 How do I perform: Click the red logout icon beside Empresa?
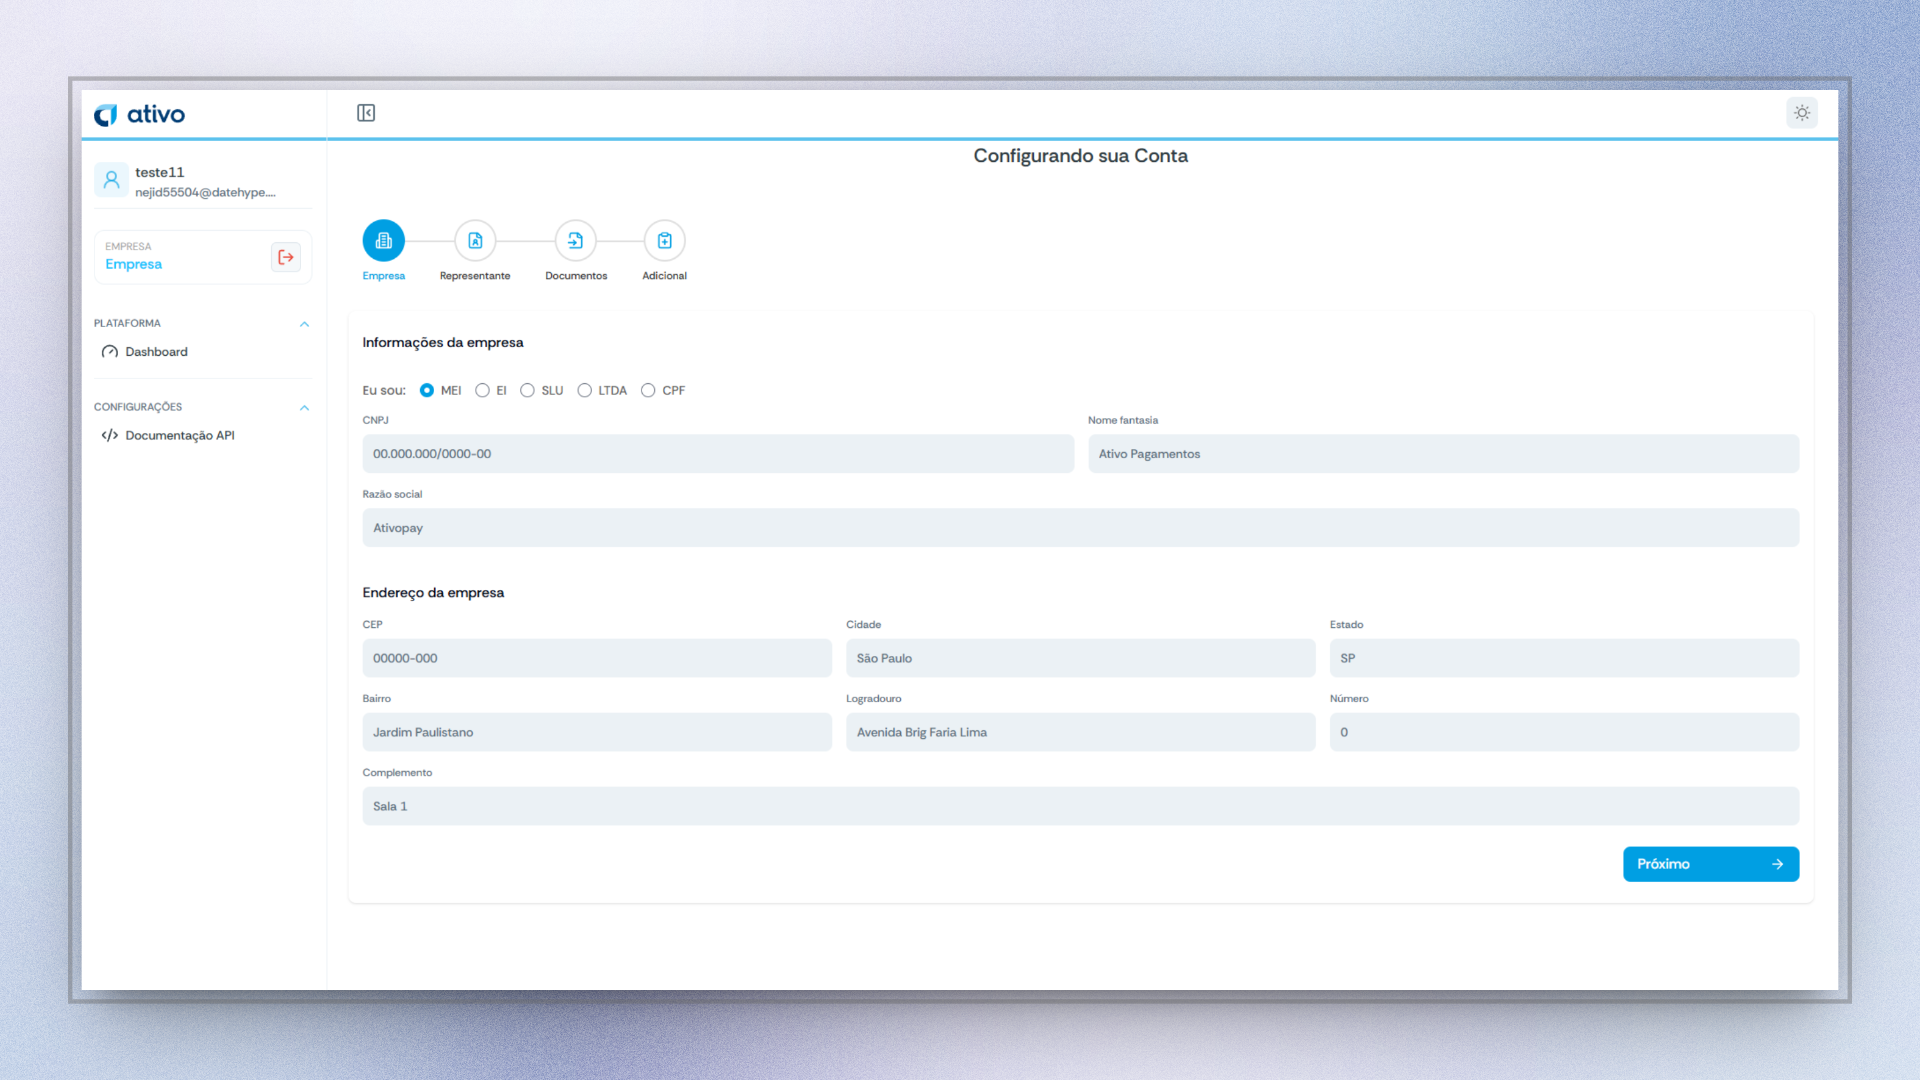(286, 257)
